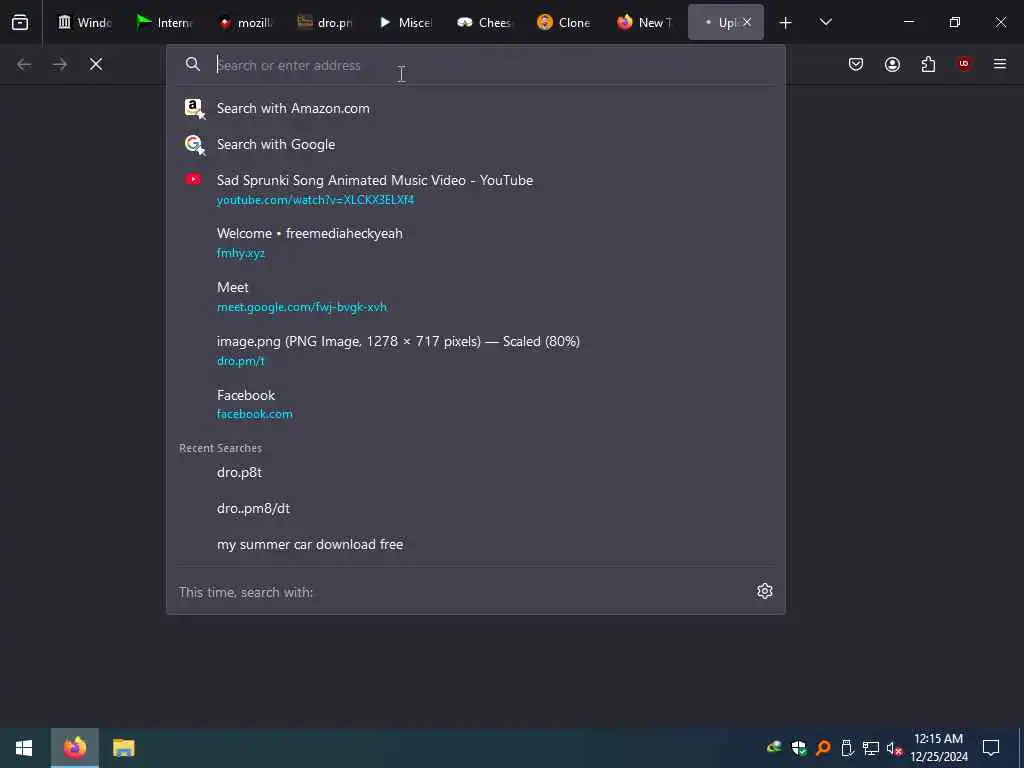Open 'image.png (PNG Image' suggestion
The image size is (1024, 768).
pos(475,351)
